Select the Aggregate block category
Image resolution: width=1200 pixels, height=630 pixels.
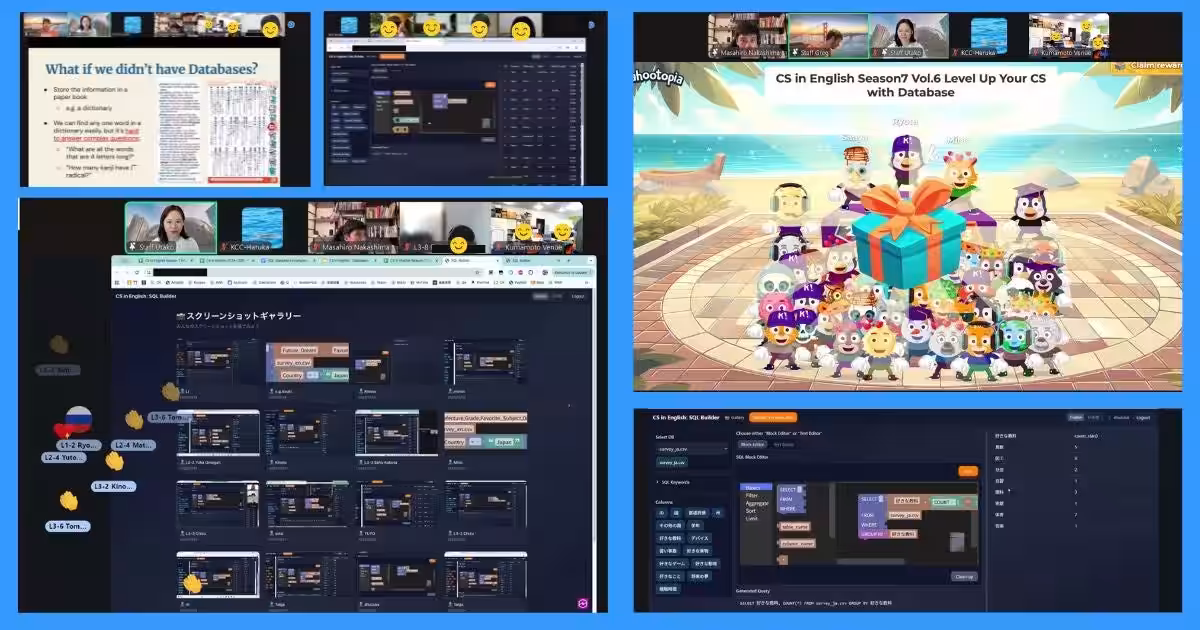(755, 503)
